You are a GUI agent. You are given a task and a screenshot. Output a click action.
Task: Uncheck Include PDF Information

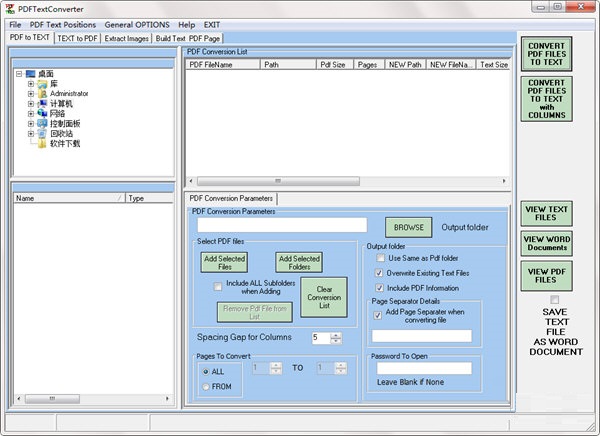(x=379, y=288)
